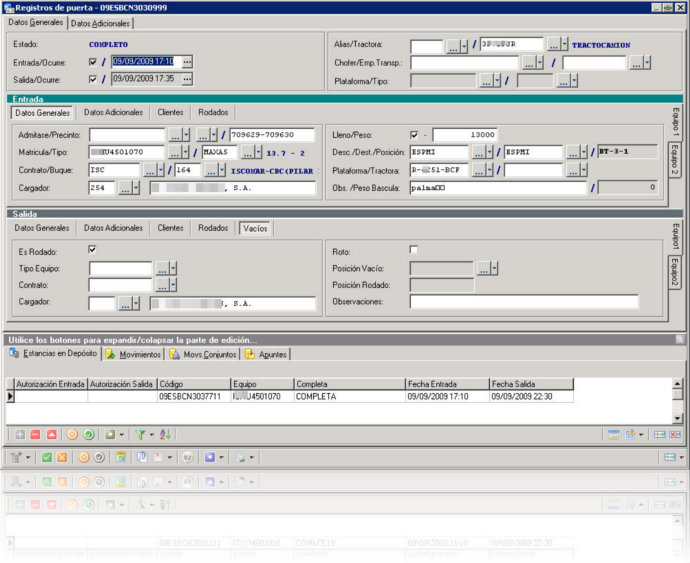Open the Chofer lookup dropdown
The image size is (690, 563).
[x=540, y=63]
